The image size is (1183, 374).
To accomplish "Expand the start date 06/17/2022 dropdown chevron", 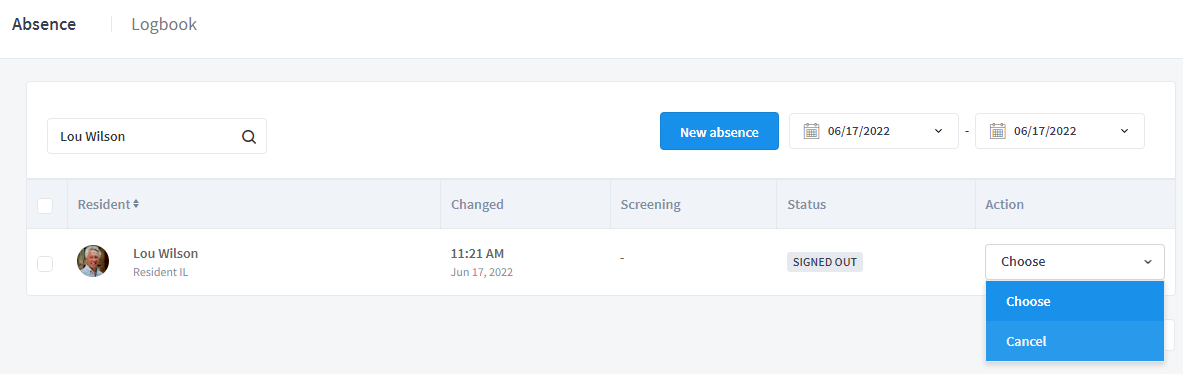I will pos(939,131).
